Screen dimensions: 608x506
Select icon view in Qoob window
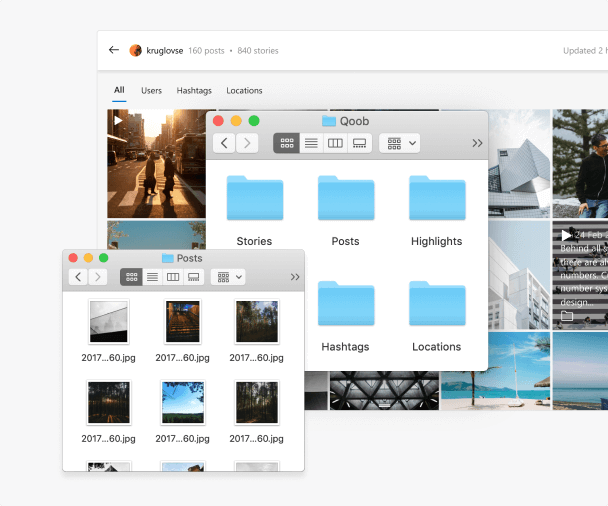tap(287, 143)
